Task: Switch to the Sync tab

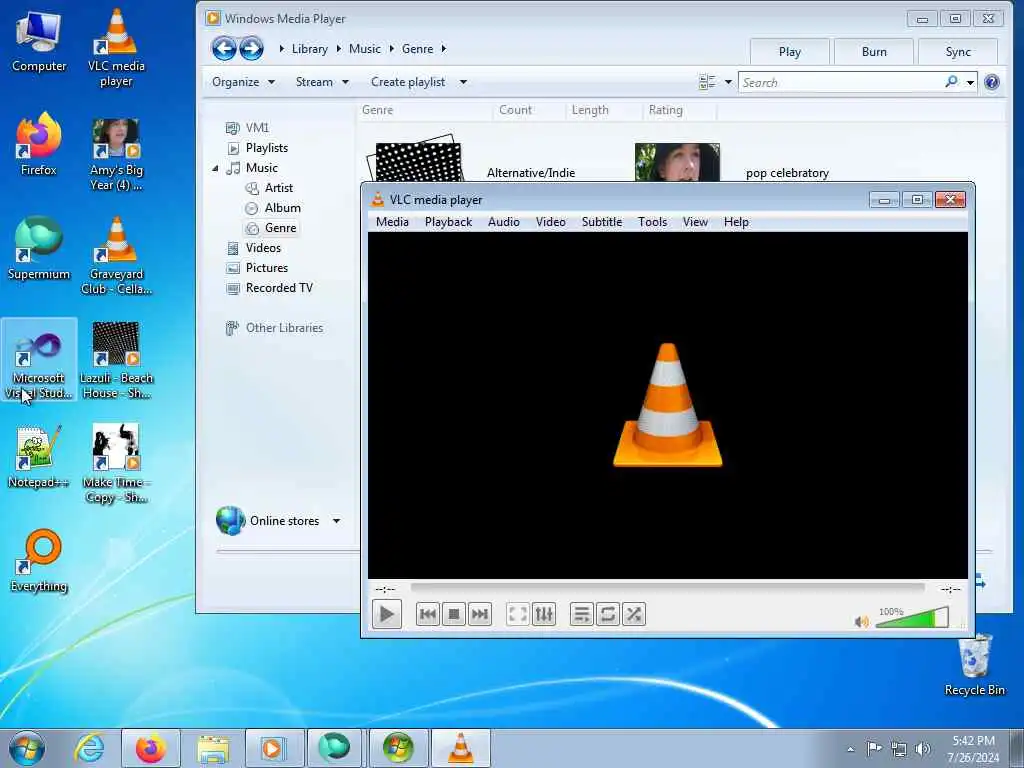Action: (x=958, y=52)
